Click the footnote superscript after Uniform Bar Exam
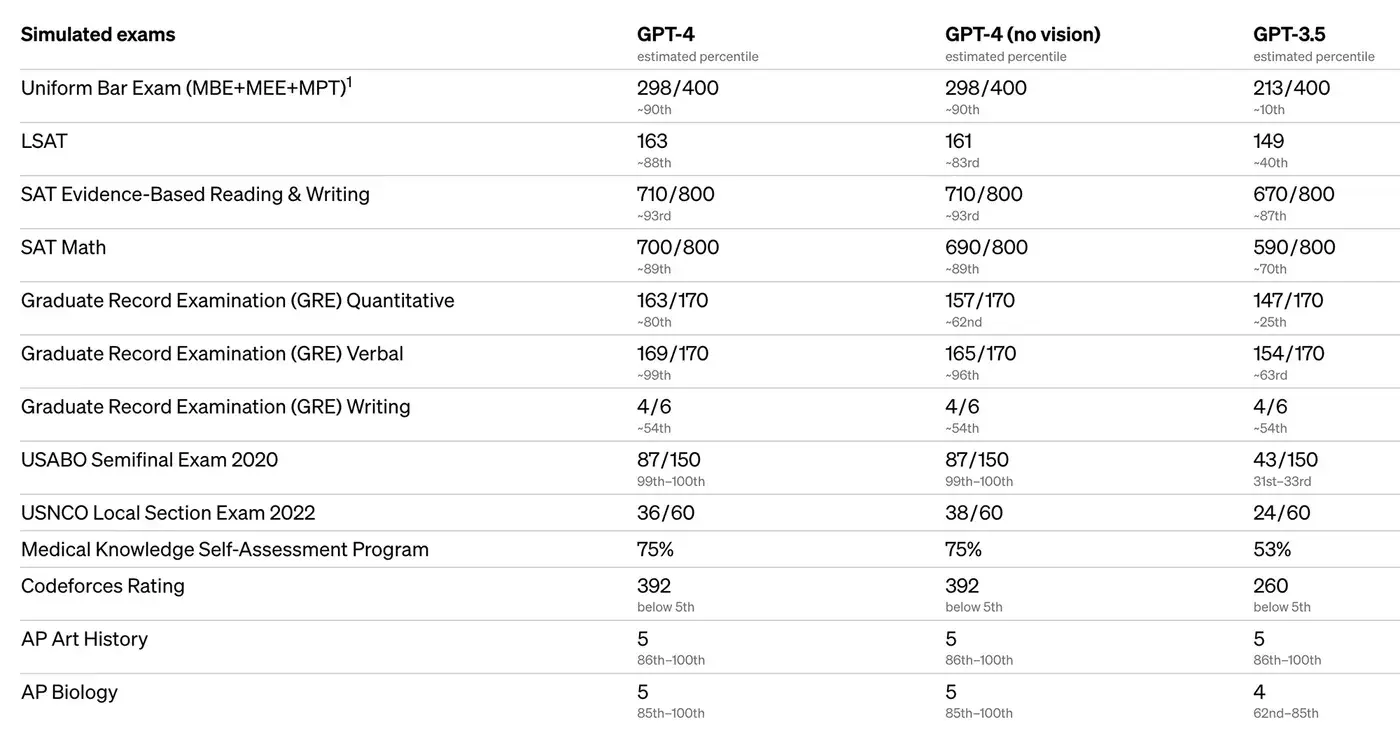This screenshot has width=1400, height=741. [349, 81]
